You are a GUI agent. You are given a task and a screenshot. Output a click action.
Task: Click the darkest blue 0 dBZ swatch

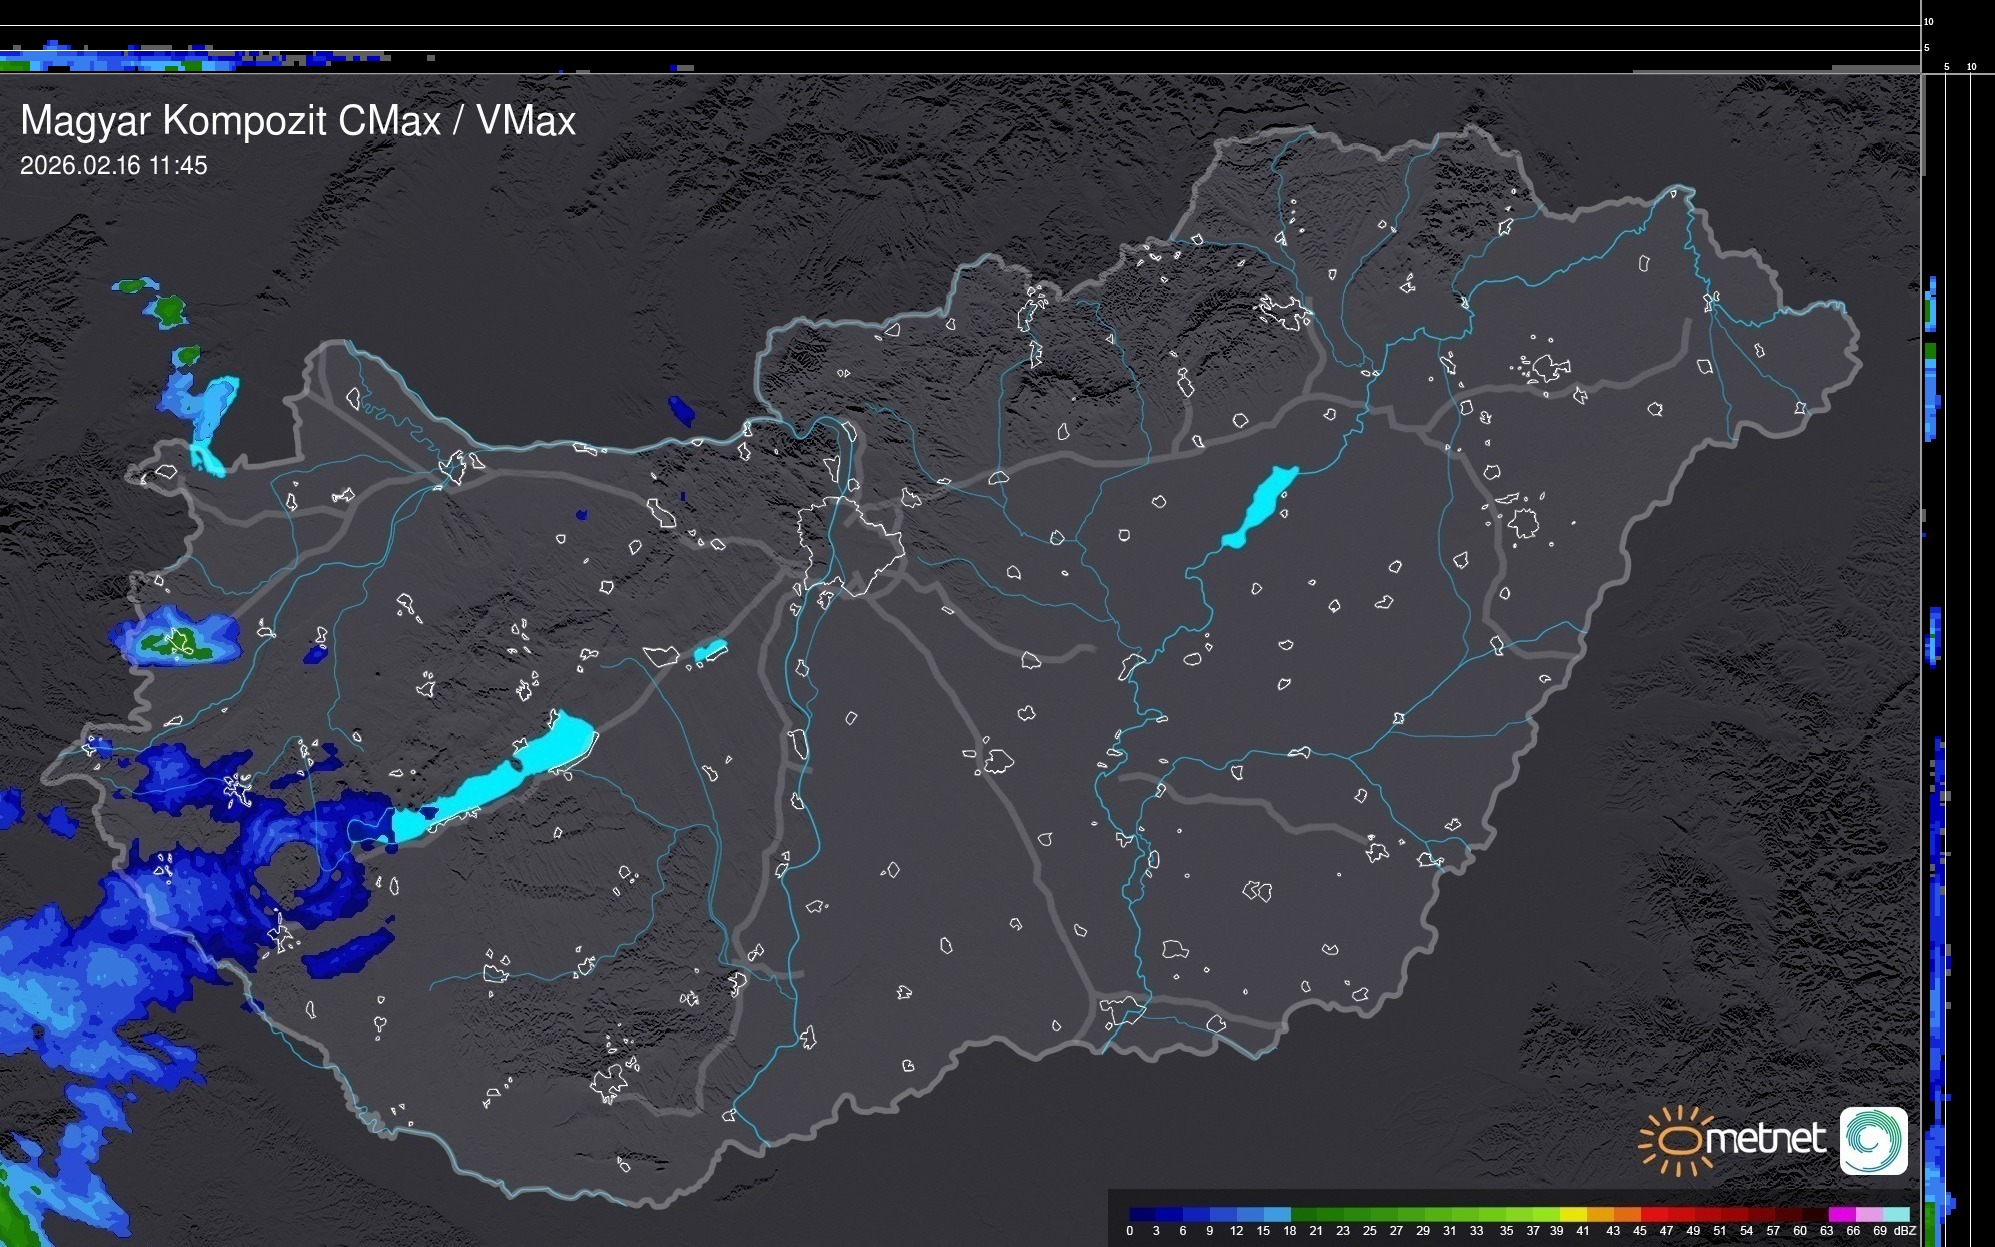[1142, 1214]
